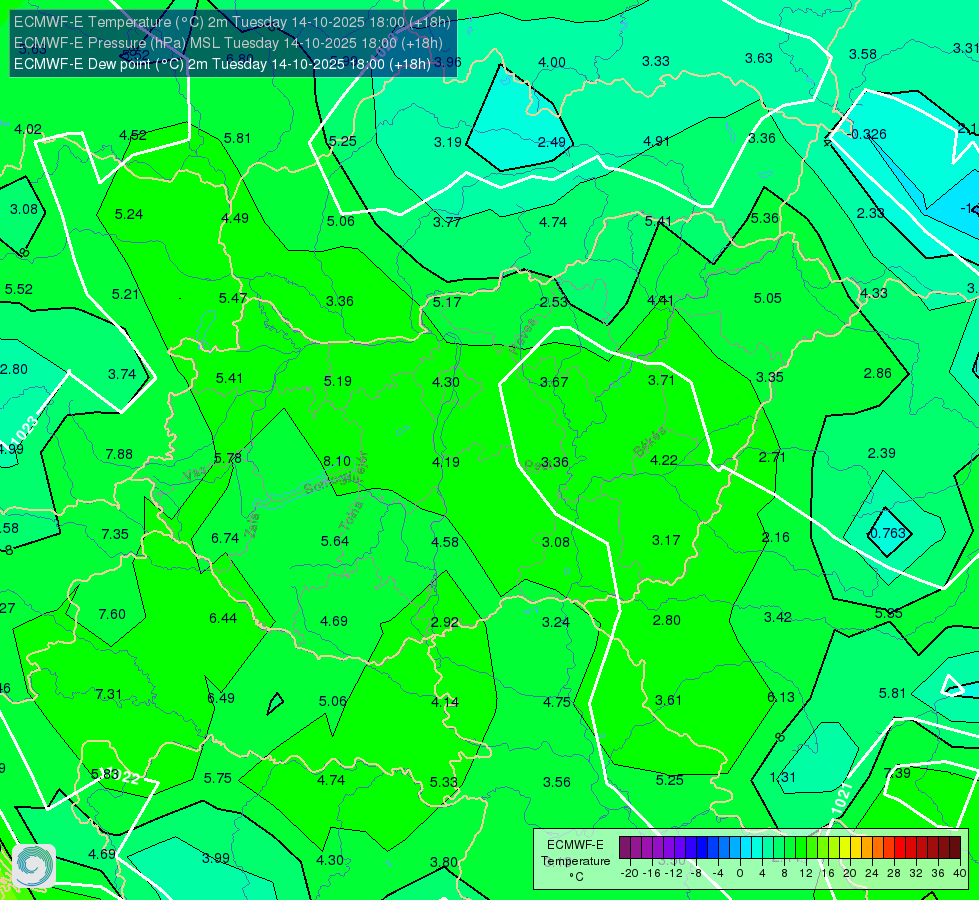979x900 pixels.
Task: Click the 2.86 temperature value
Action: tap(877, 373)
